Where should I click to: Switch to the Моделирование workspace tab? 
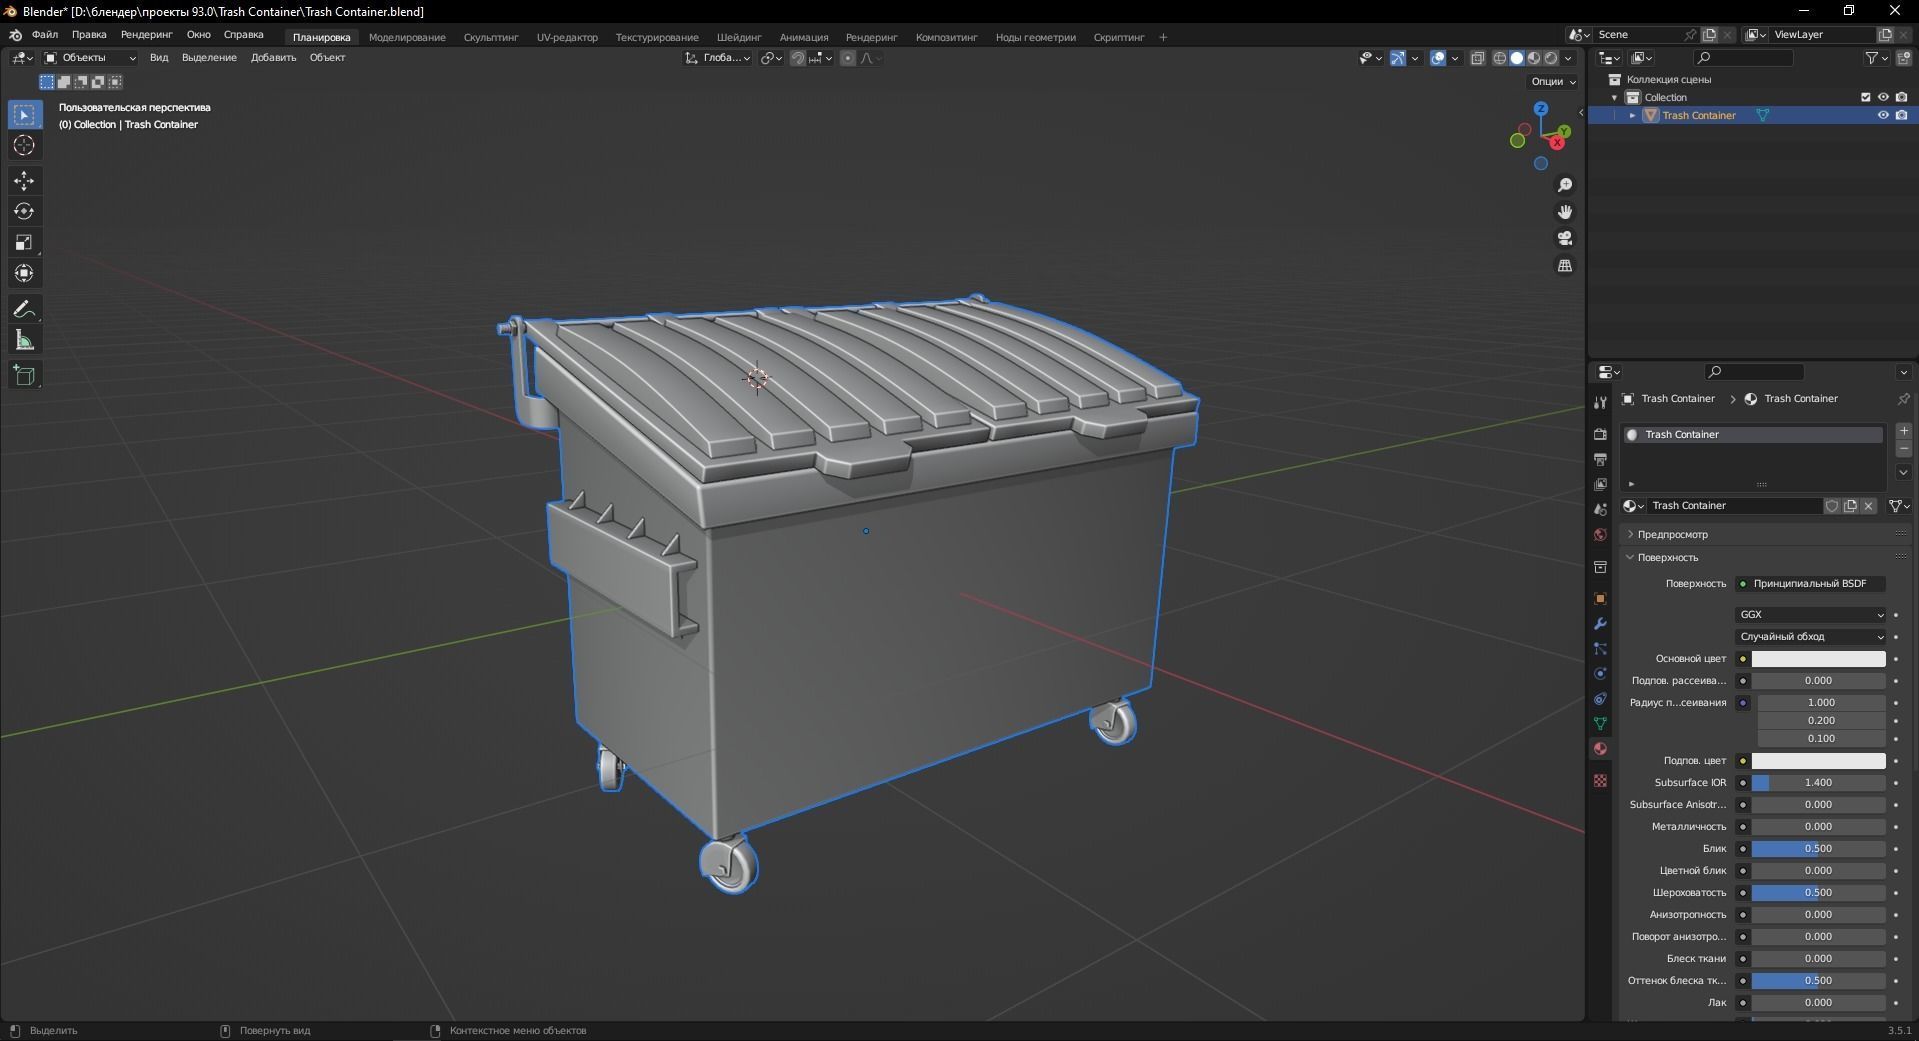pos(406,37)
